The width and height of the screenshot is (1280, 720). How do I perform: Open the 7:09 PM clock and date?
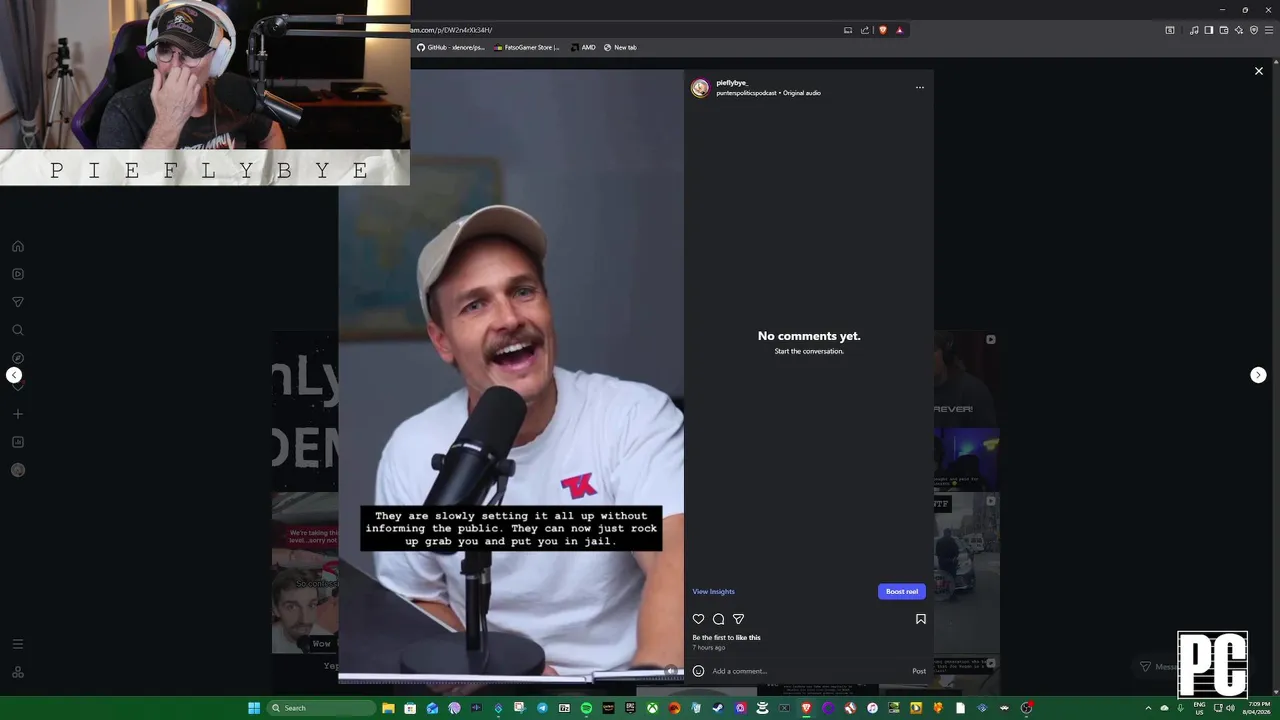1256,708
